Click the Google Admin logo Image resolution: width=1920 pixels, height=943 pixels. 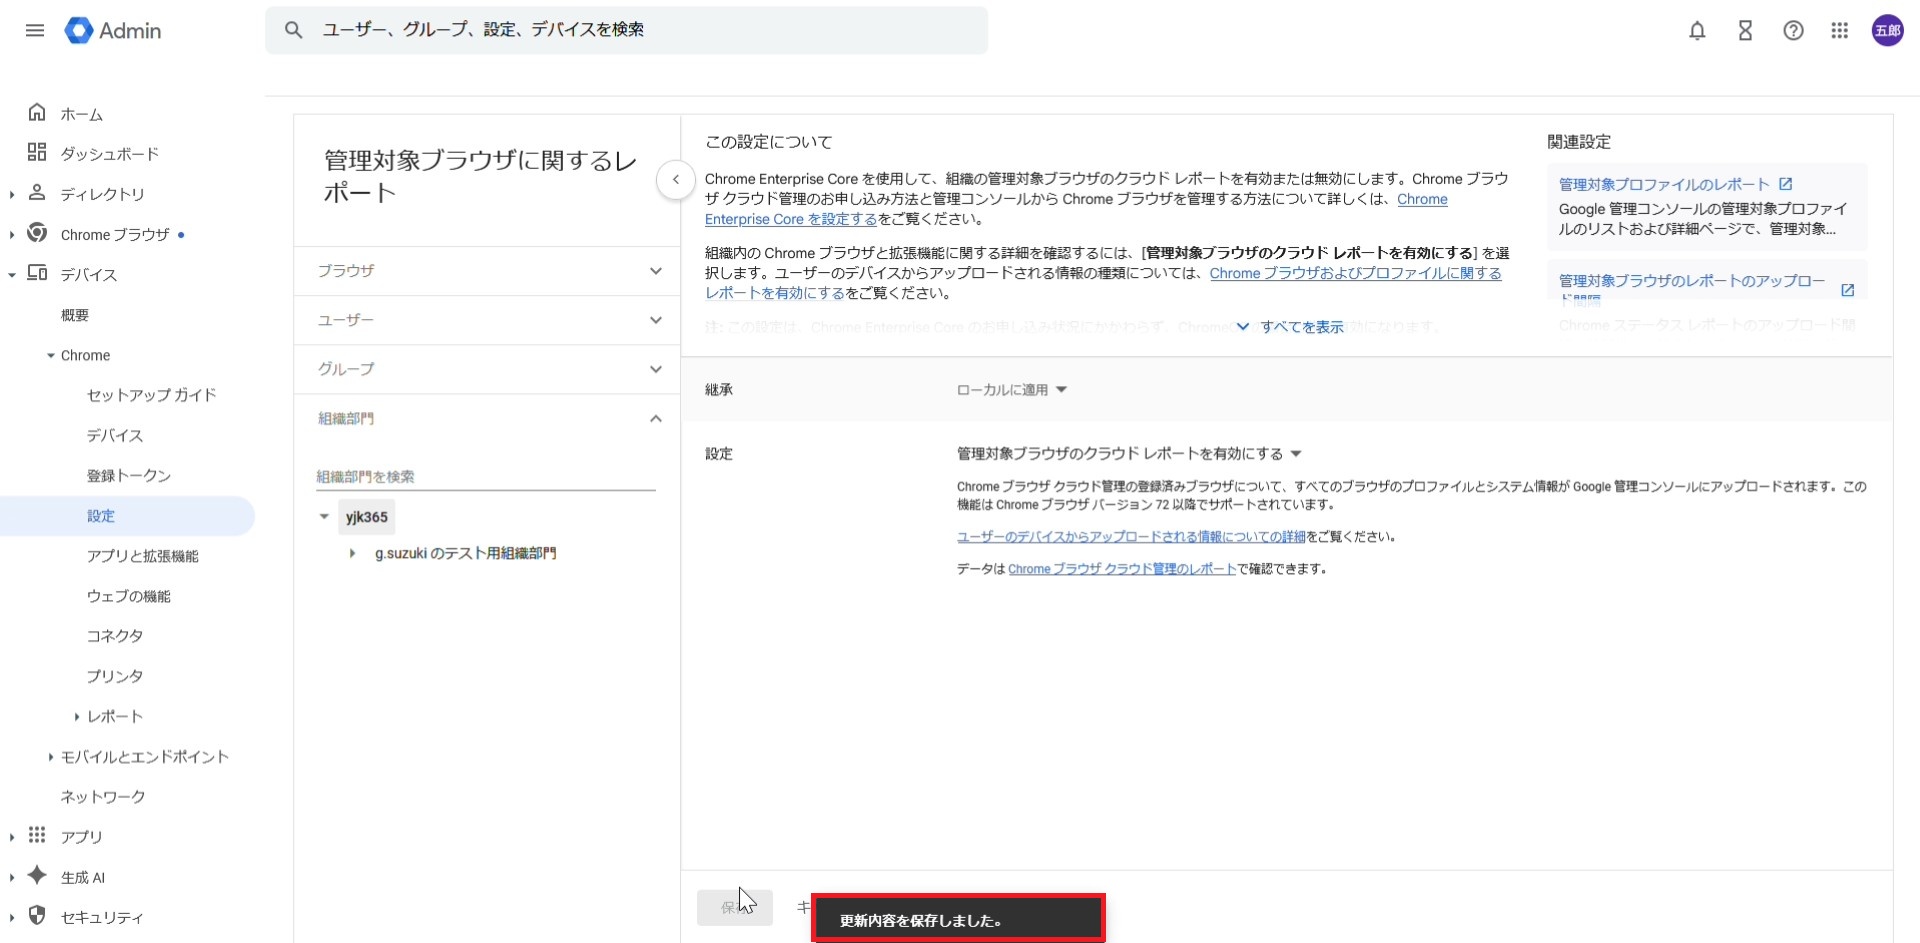point(113,31)
